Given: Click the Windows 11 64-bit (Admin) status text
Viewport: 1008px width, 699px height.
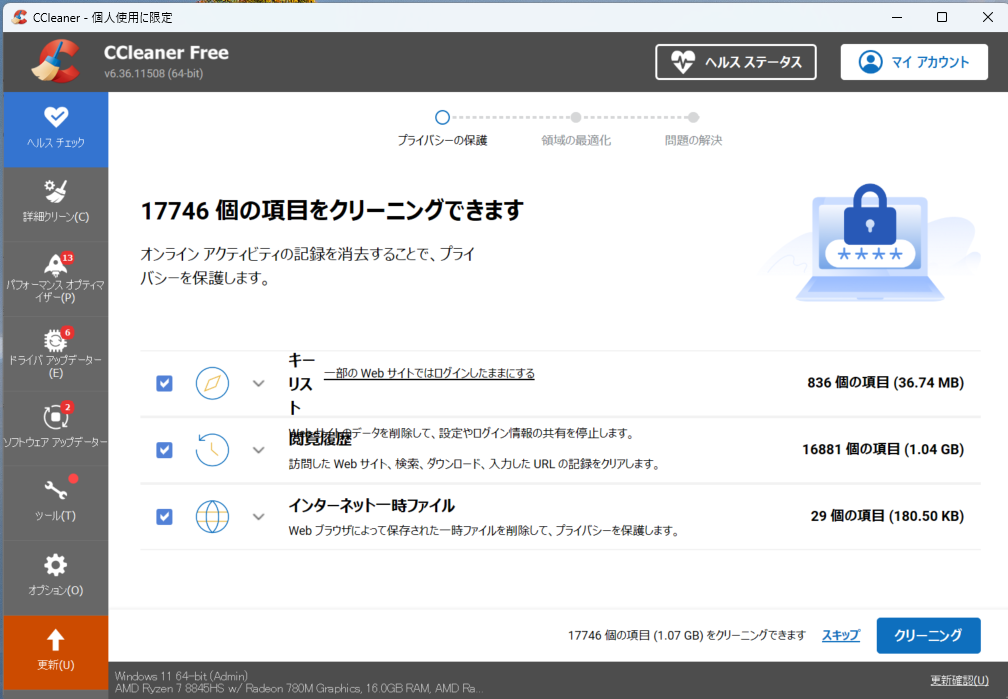Looking at the screenshot, I should [x=181, y=676].
